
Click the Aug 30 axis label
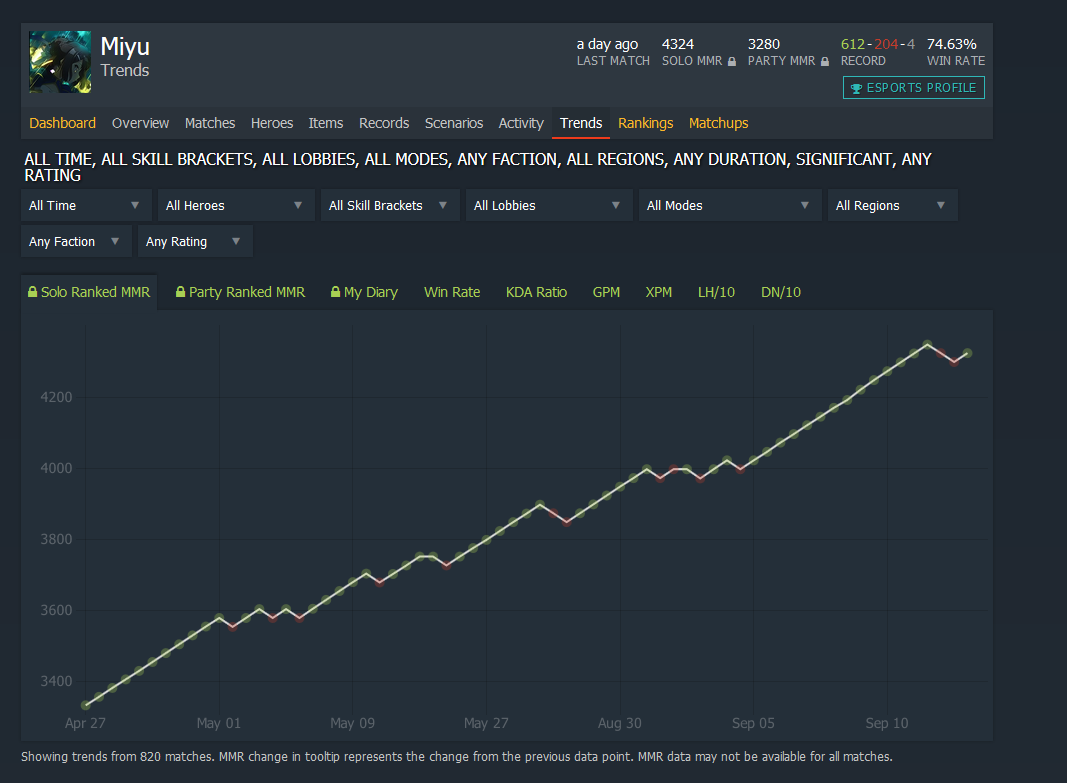coord(619,723)
